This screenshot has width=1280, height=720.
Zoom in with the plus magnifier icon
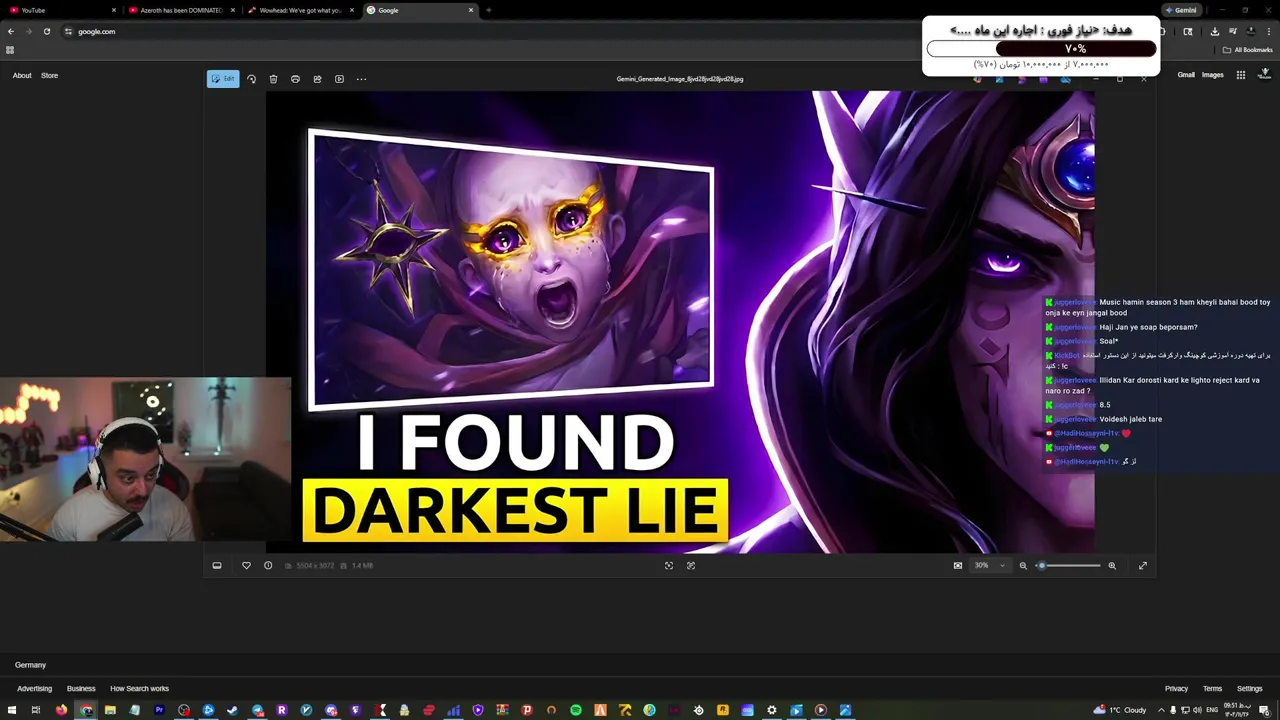click(1112, 565)
